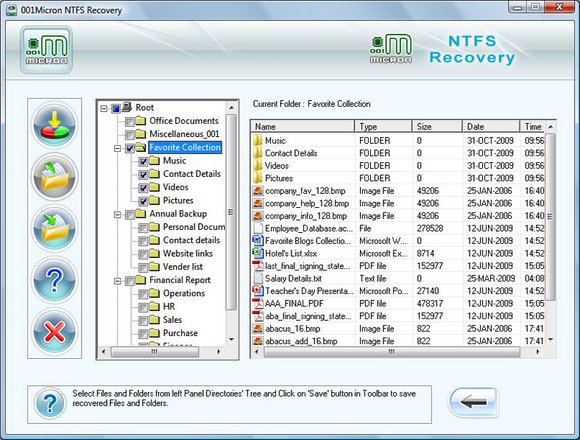The width and height of the screenshot is (580, 440).
Task: Sort file list by Type column header
Action: click(383, 126)
